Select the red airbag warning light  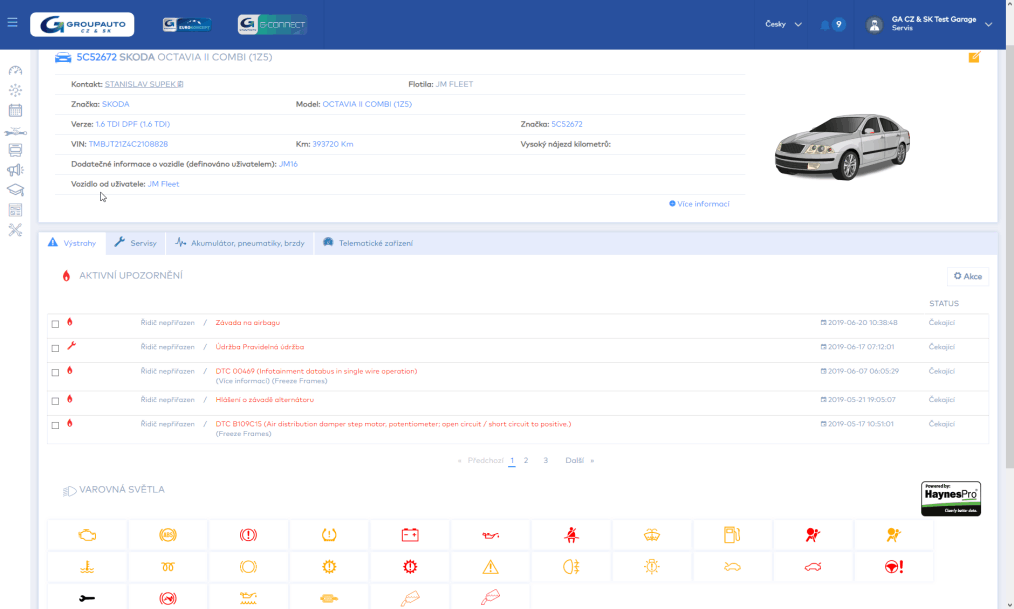(x=813, y=535)
